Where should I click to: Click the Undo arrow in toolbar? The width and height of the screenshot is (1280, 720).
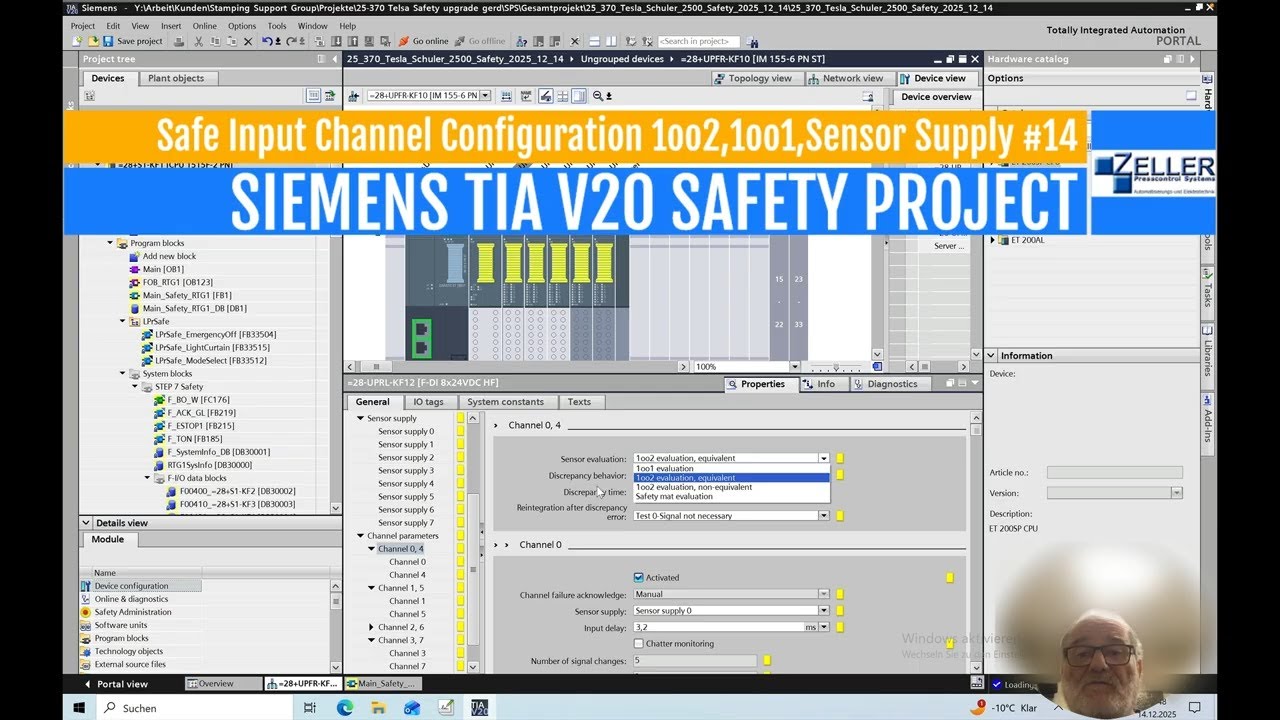point(267,41)
